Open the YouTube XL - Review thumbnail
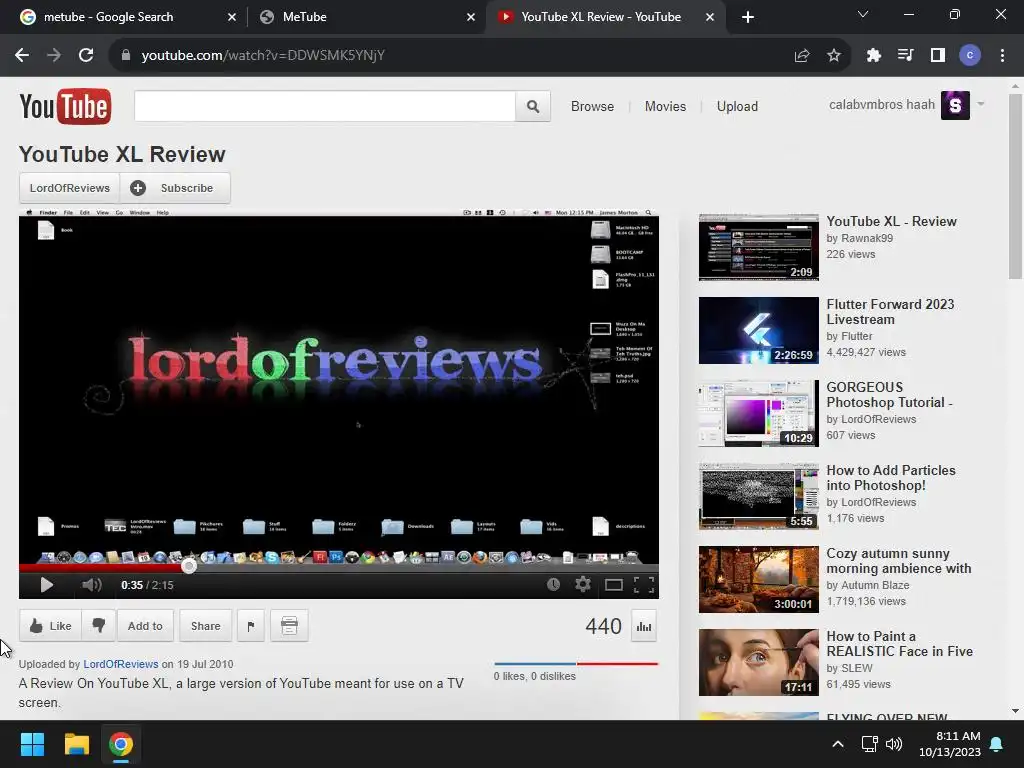The width and height of the screenshot is (1024, 768). click(x=758, y=247)
